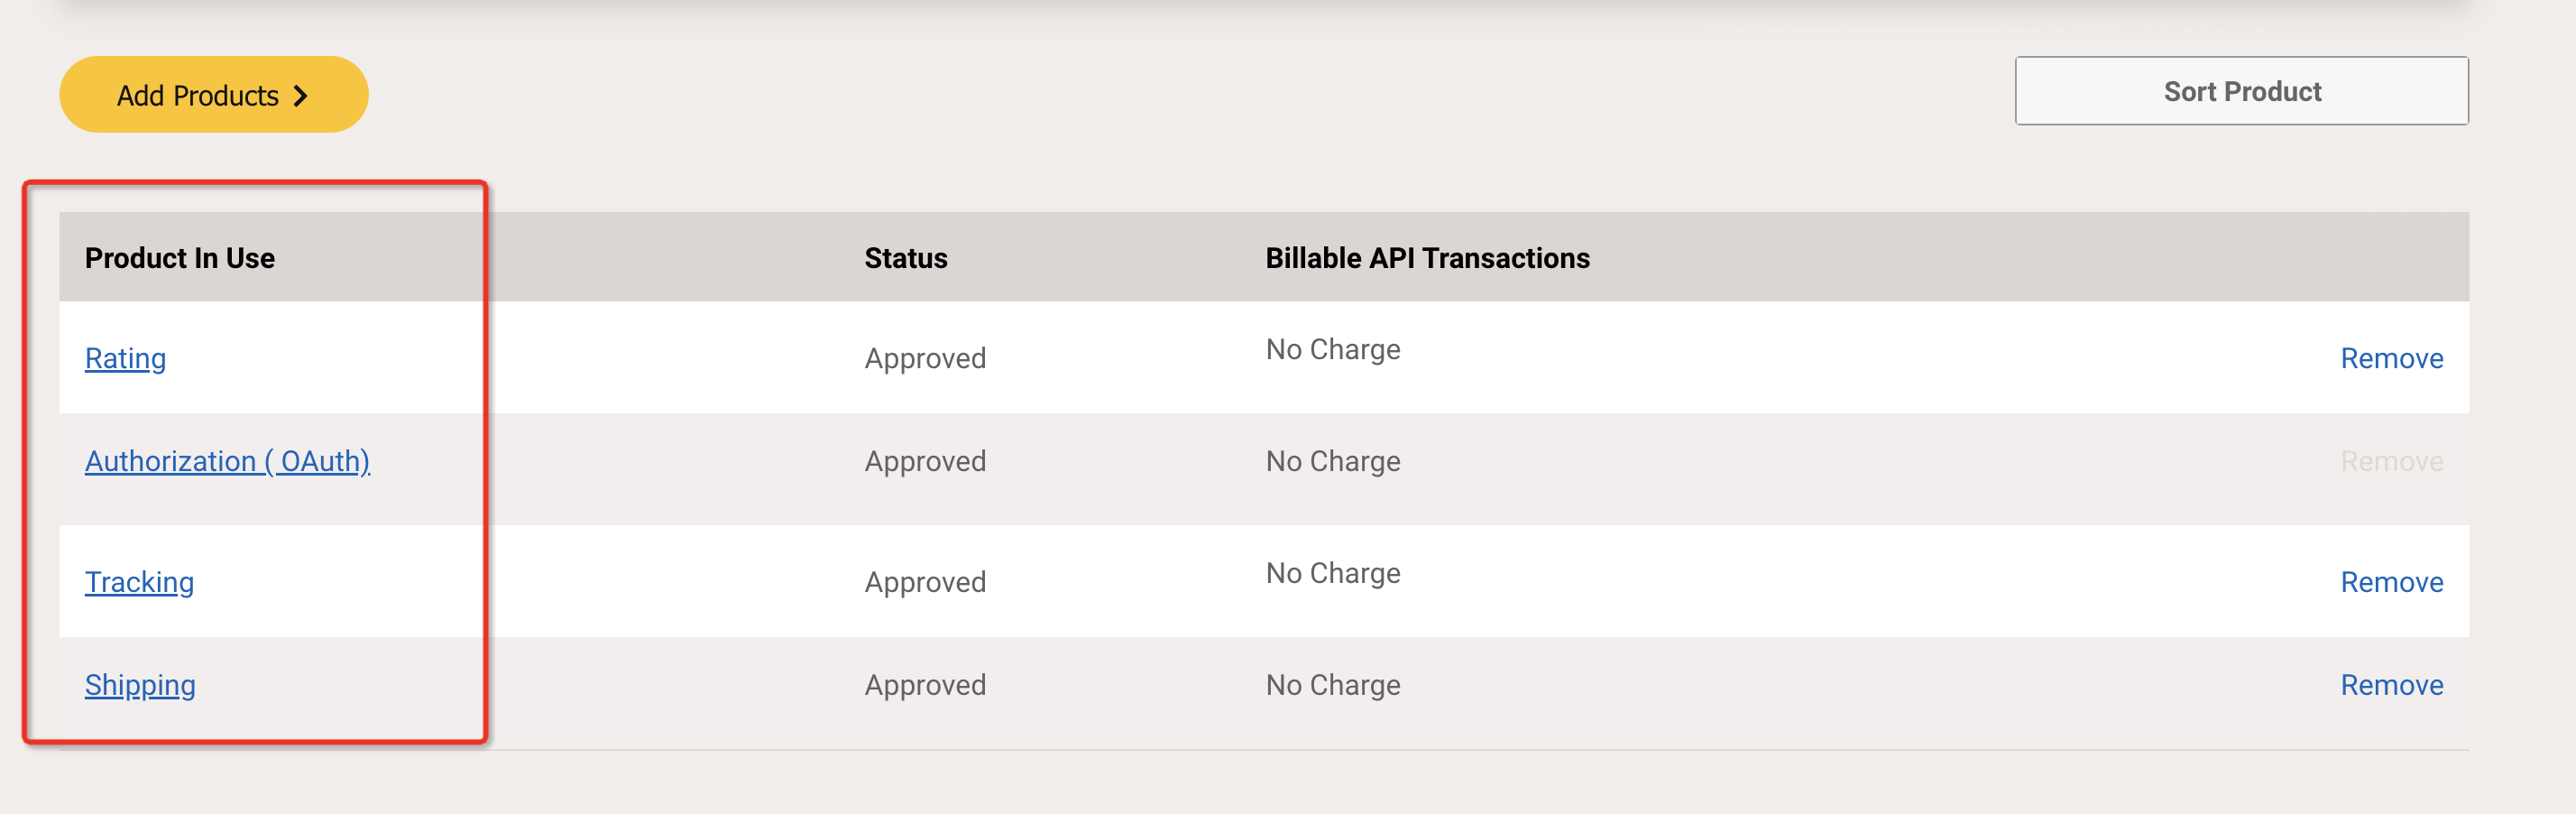Click the Add Products button
2576x814 pixels.
coord(214,95)
